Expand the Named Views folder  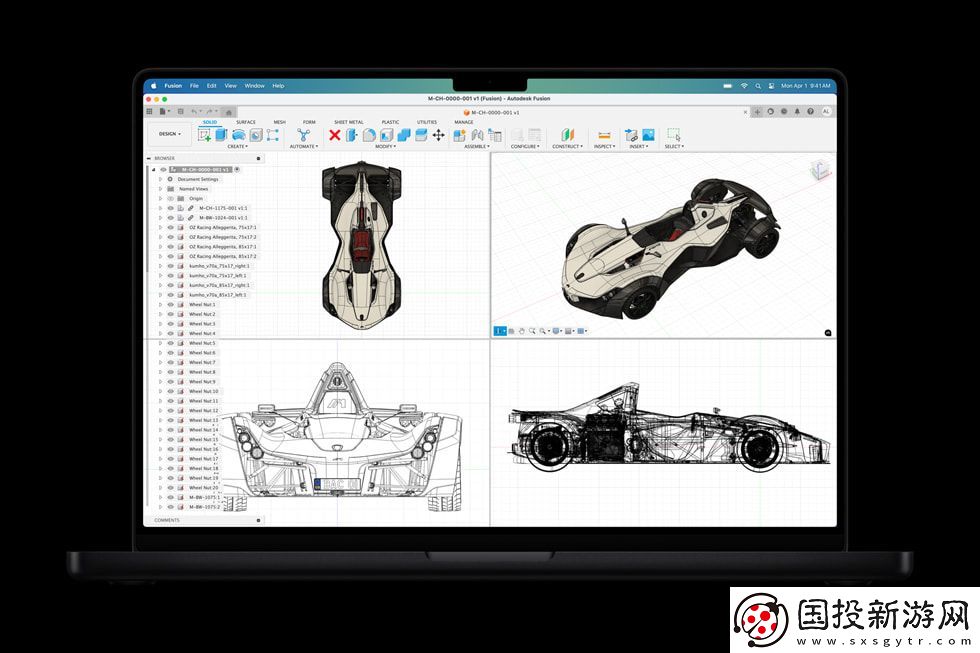click(x=160, y=189)
